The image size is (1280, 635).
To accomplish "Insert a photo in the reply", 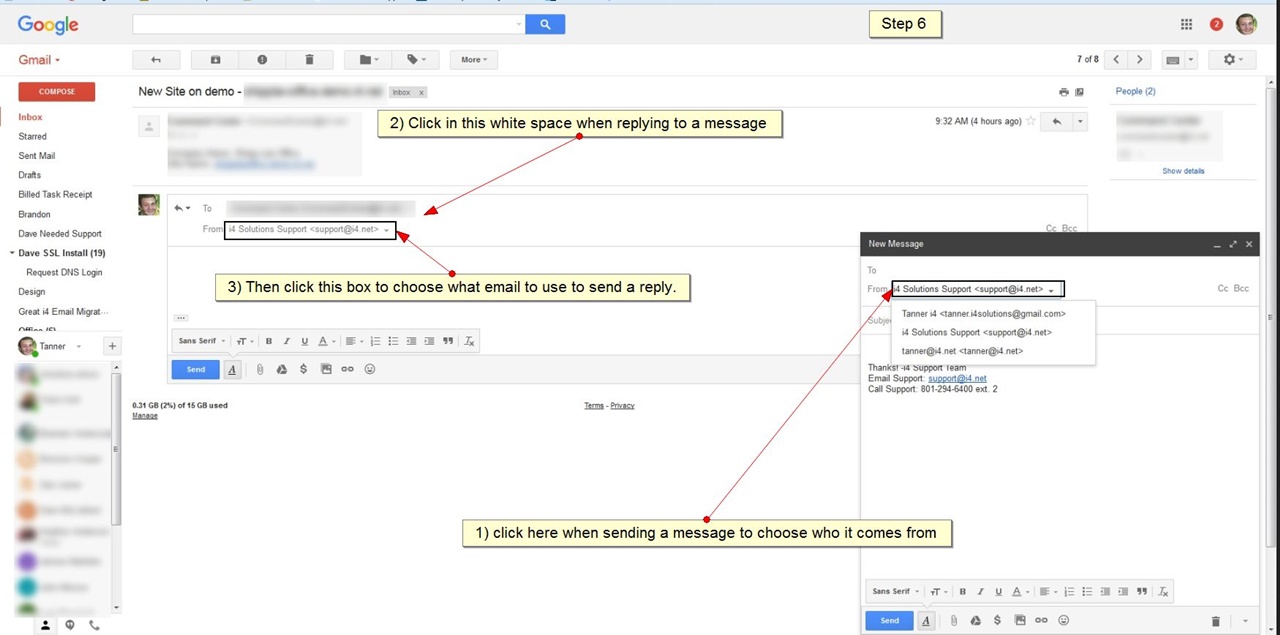I will click(x=326, y=369).
